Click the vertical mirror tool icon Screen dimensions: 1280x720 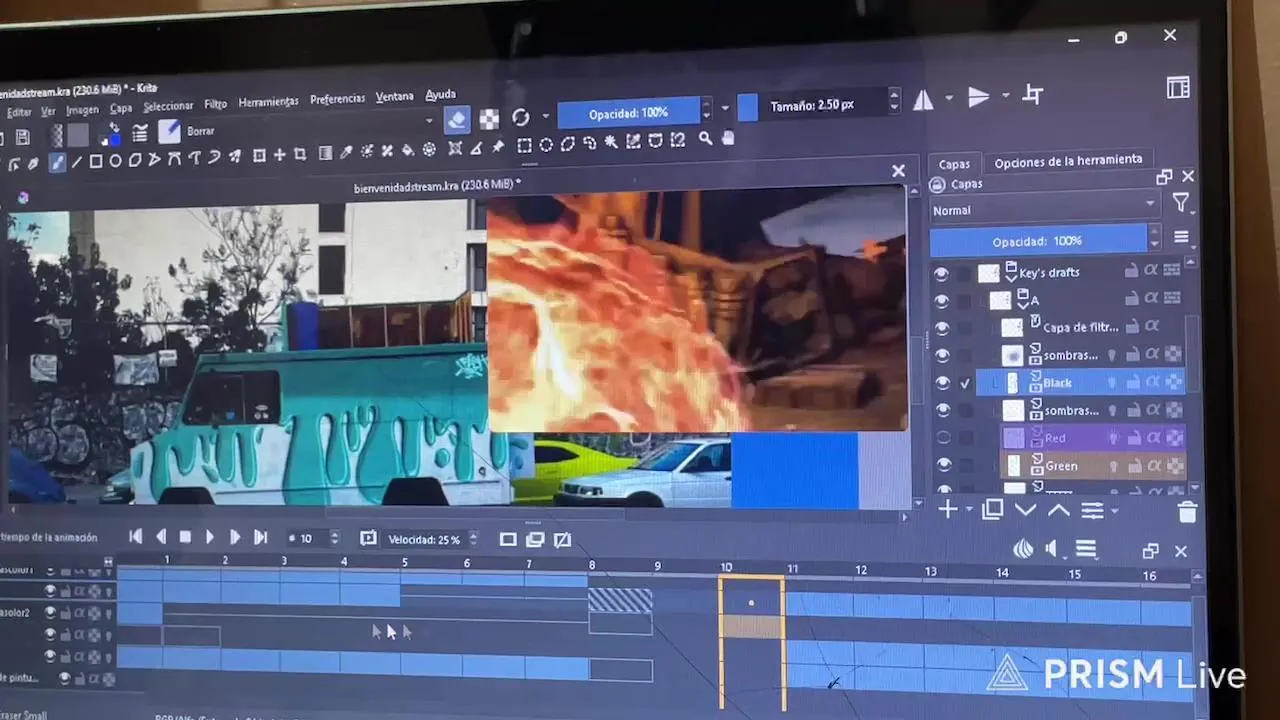979,96
